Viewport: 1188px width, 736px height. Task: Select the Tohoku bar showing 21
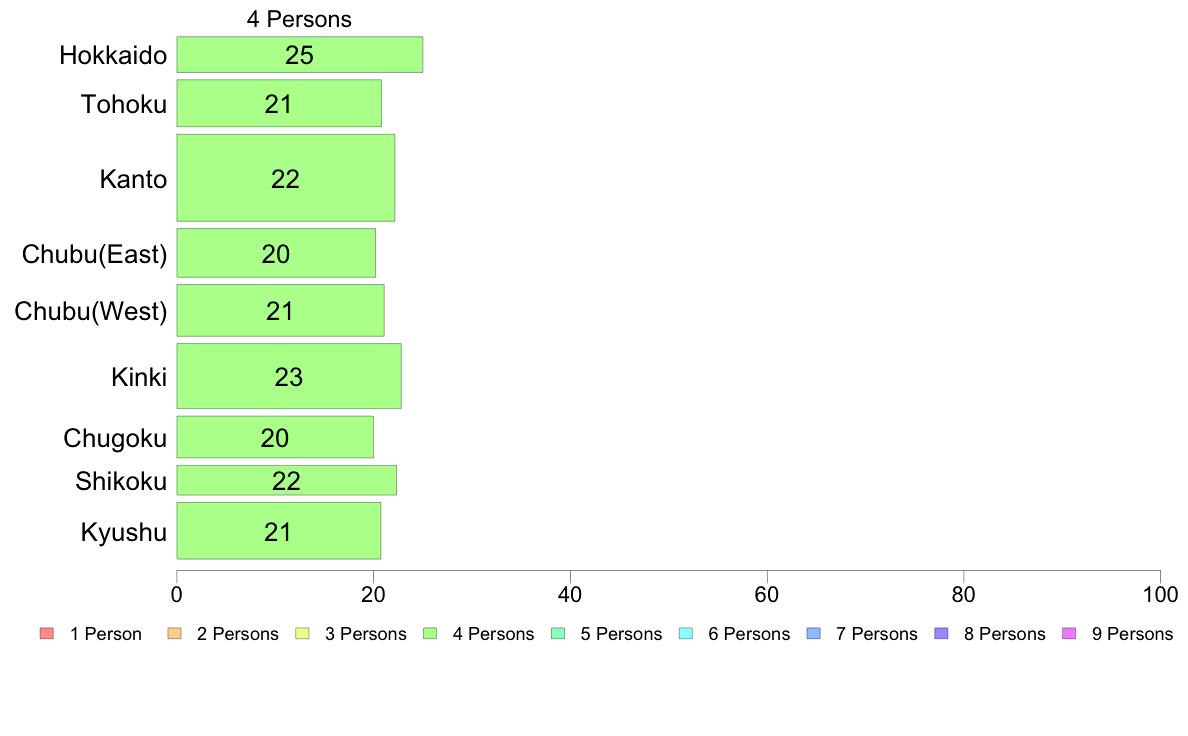(x=279, y=104)
